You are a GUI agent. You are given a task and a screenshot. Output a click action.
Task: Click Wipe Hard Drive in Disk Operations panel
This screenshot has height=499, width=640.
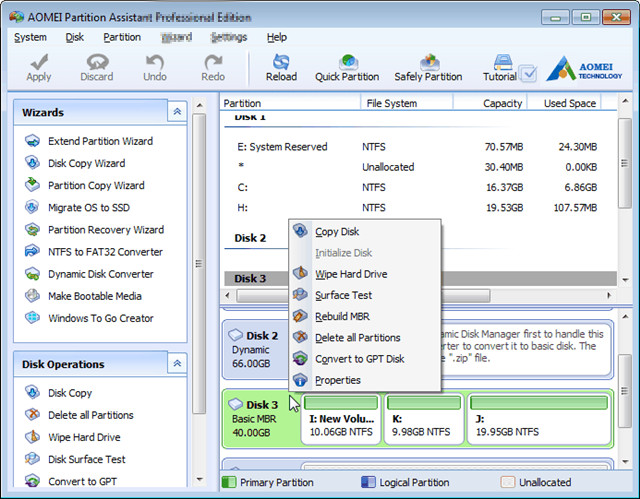(72, 437)
